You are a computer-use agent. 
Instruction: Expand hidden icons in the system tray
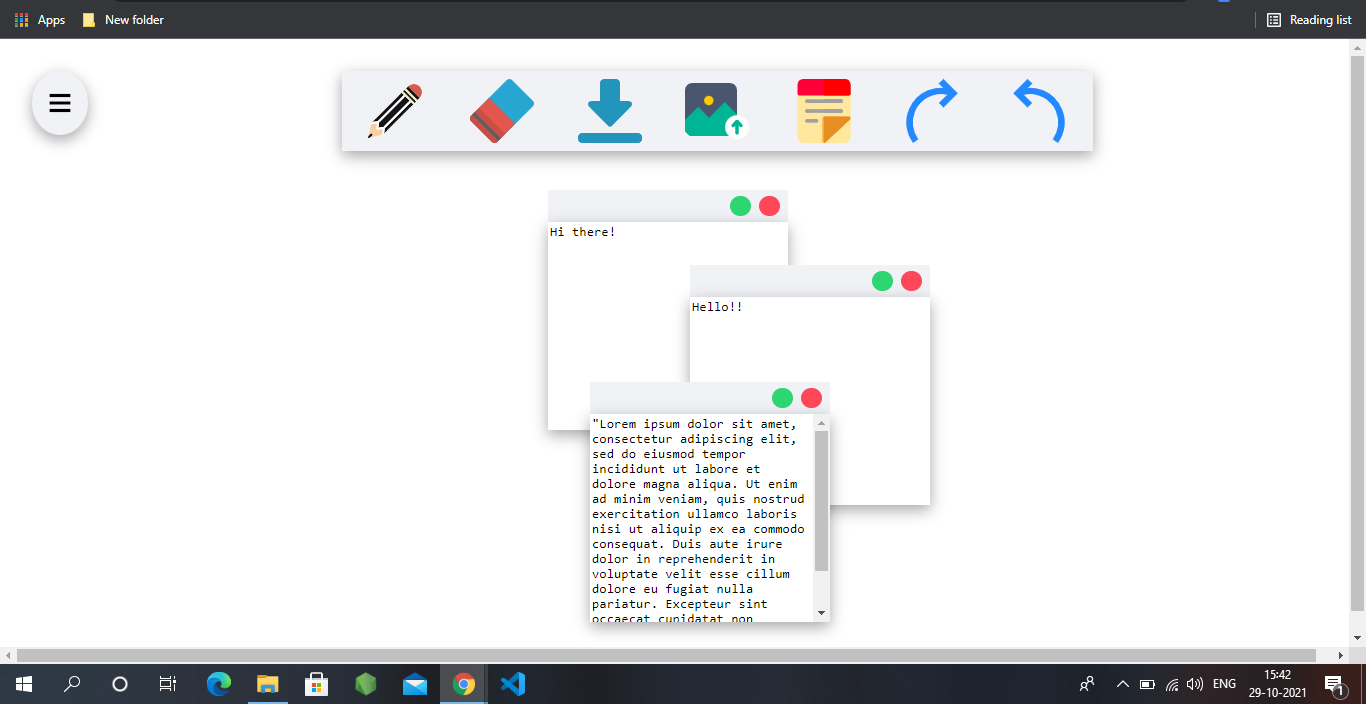(1122, 684)
